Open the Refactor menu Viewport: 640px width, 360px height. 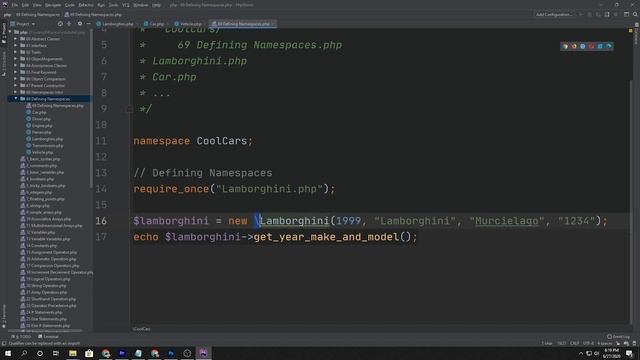click(86, 5)
